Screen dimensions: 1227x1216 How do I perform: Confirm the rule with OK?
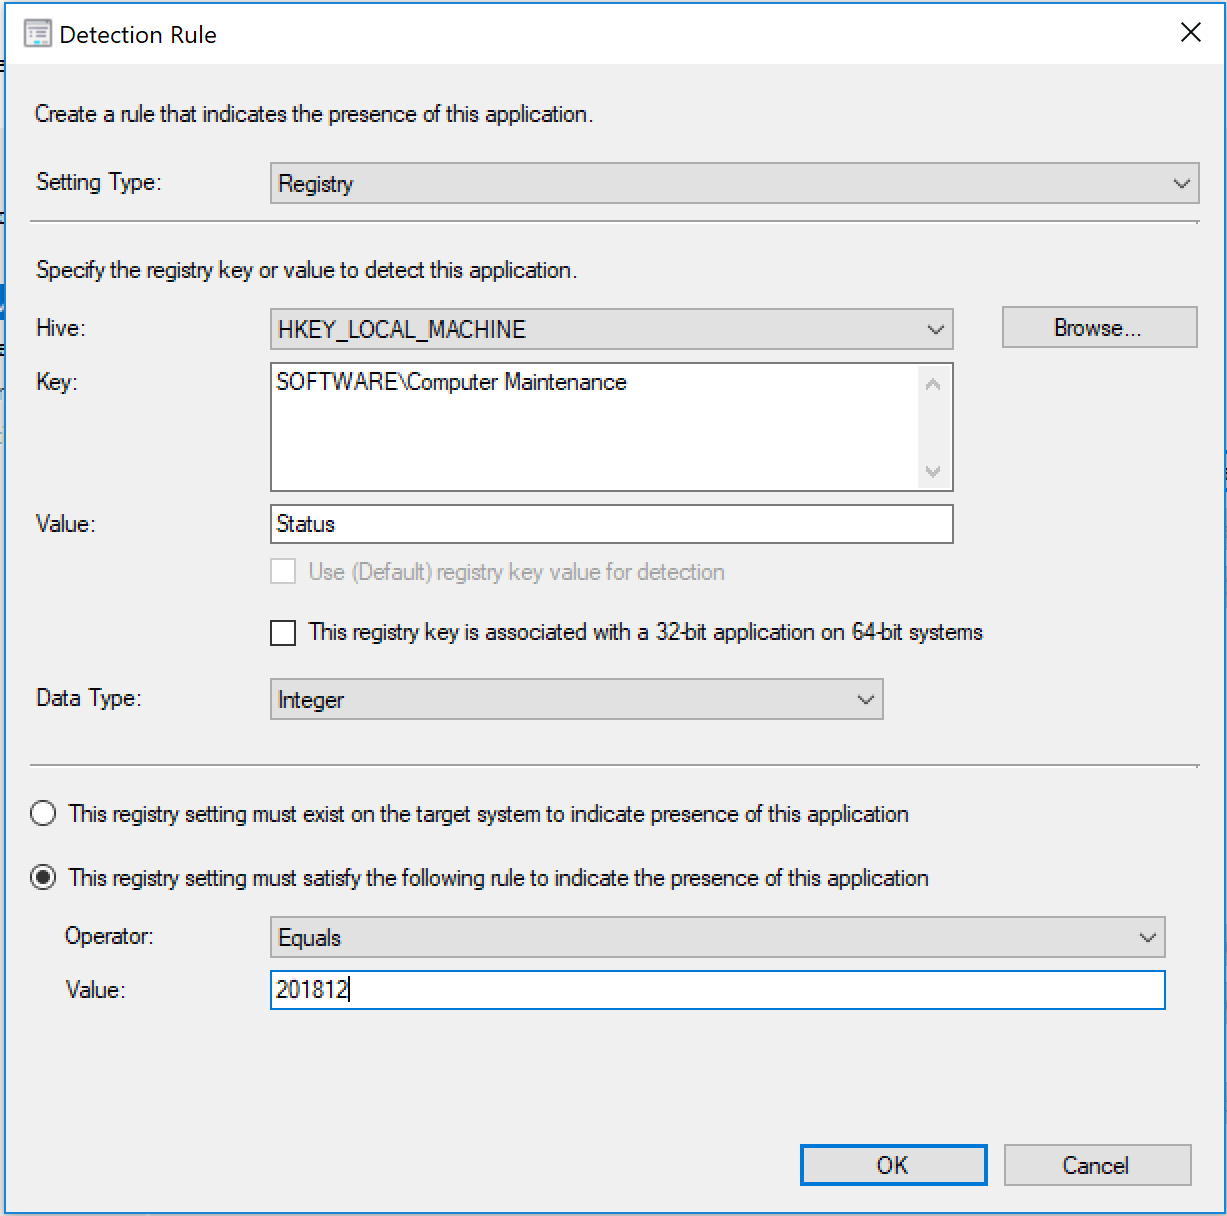(x=893, y=1164)
